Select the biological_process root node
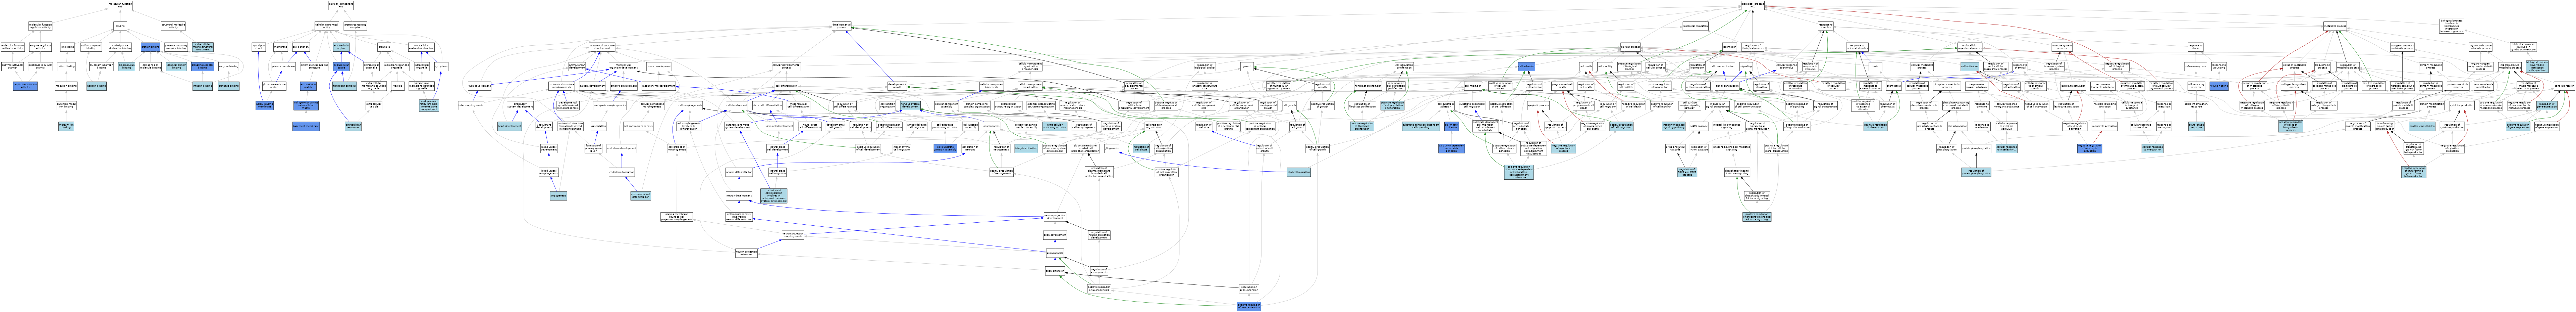The image size is (2576, 312). pos(1753,5)
